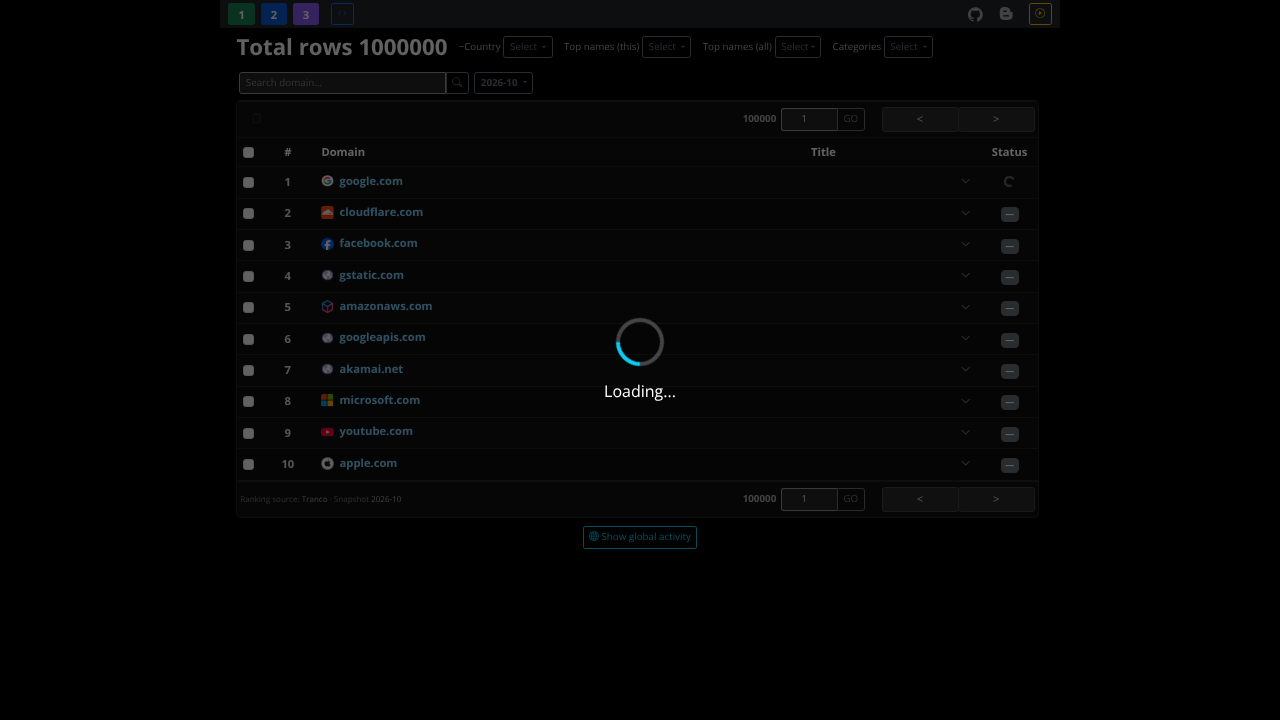
Task: Click the status dash icon for amazonaws.com
Action: click(1010, 308)
